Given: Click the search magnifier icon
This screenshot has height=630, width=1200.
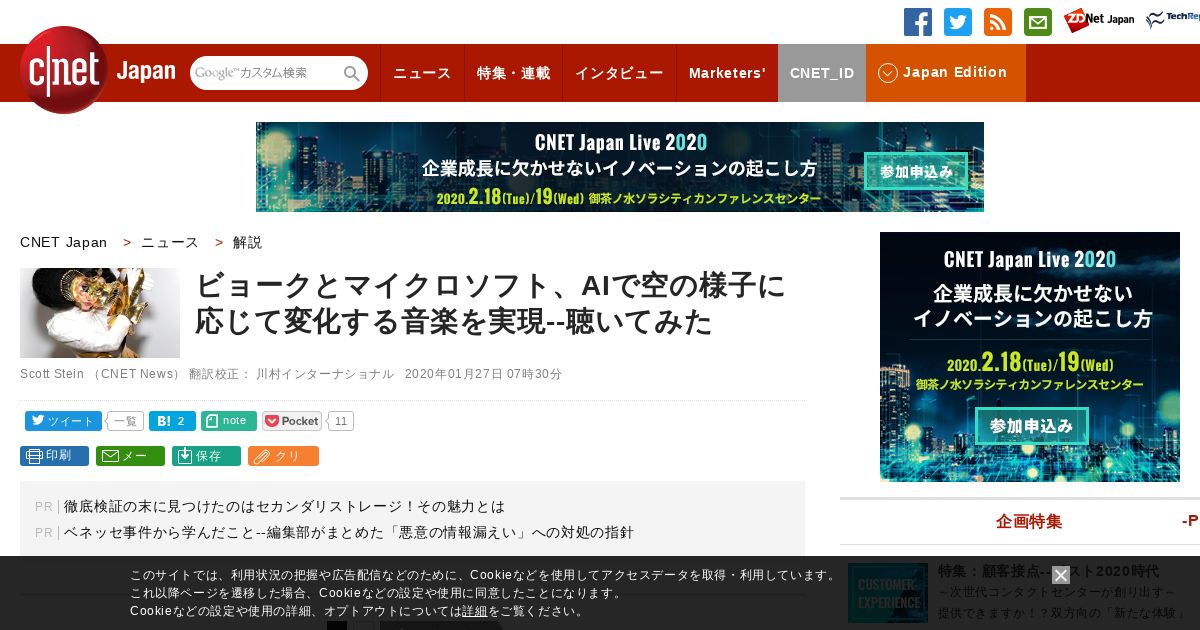Looking at the screenshot, I should point(352,73).
